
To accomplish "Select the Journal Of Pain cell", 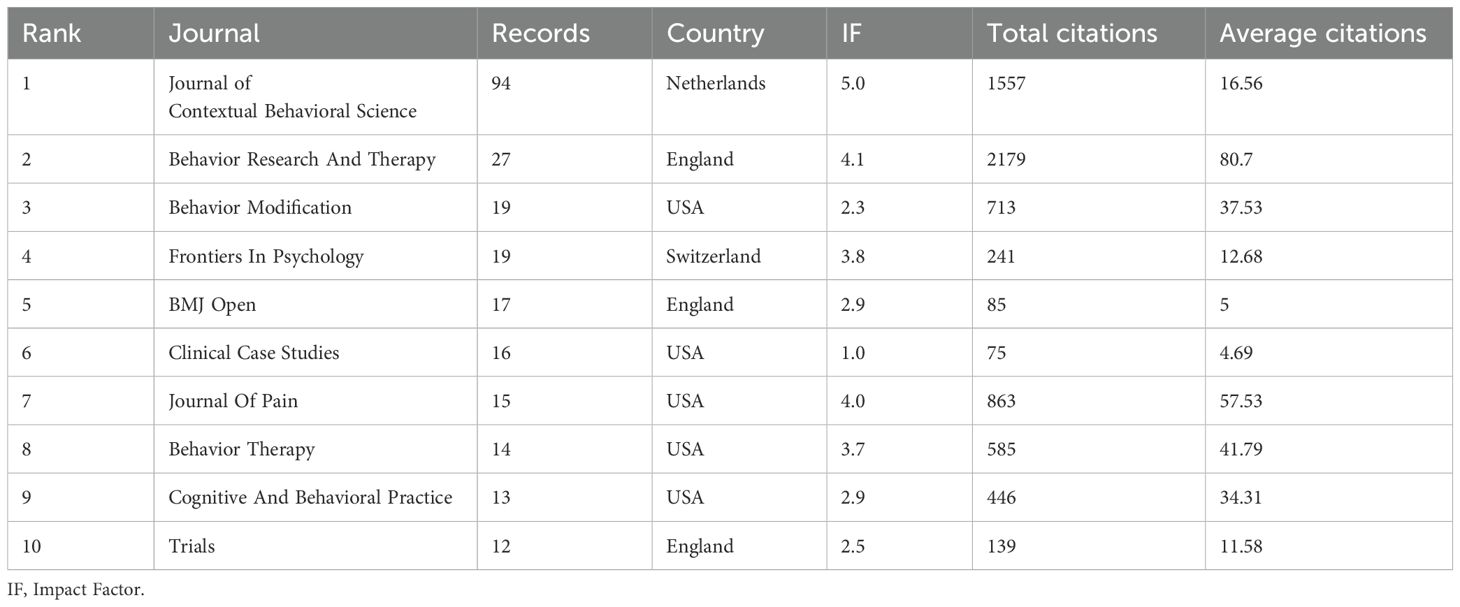I will click(233, 401).
